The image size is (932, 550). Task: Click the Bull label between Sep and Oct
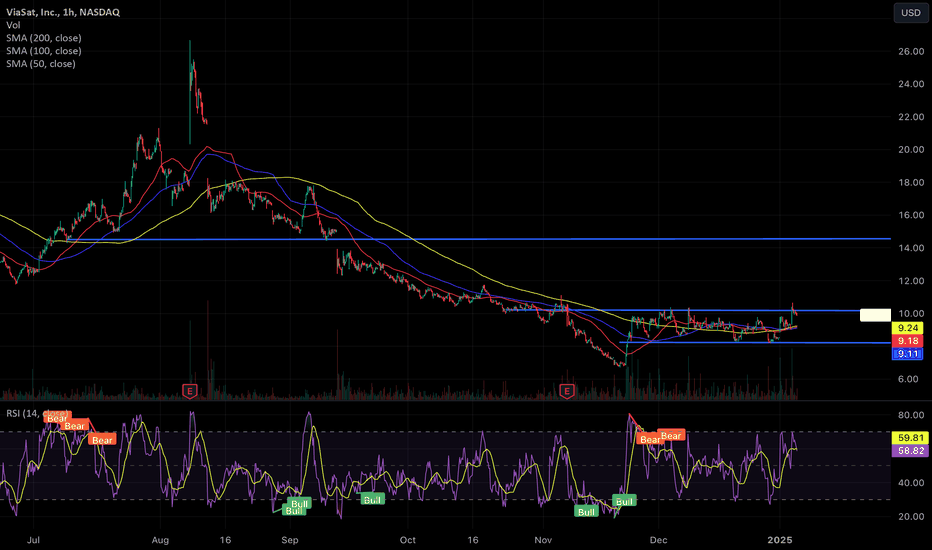[372, 499]
